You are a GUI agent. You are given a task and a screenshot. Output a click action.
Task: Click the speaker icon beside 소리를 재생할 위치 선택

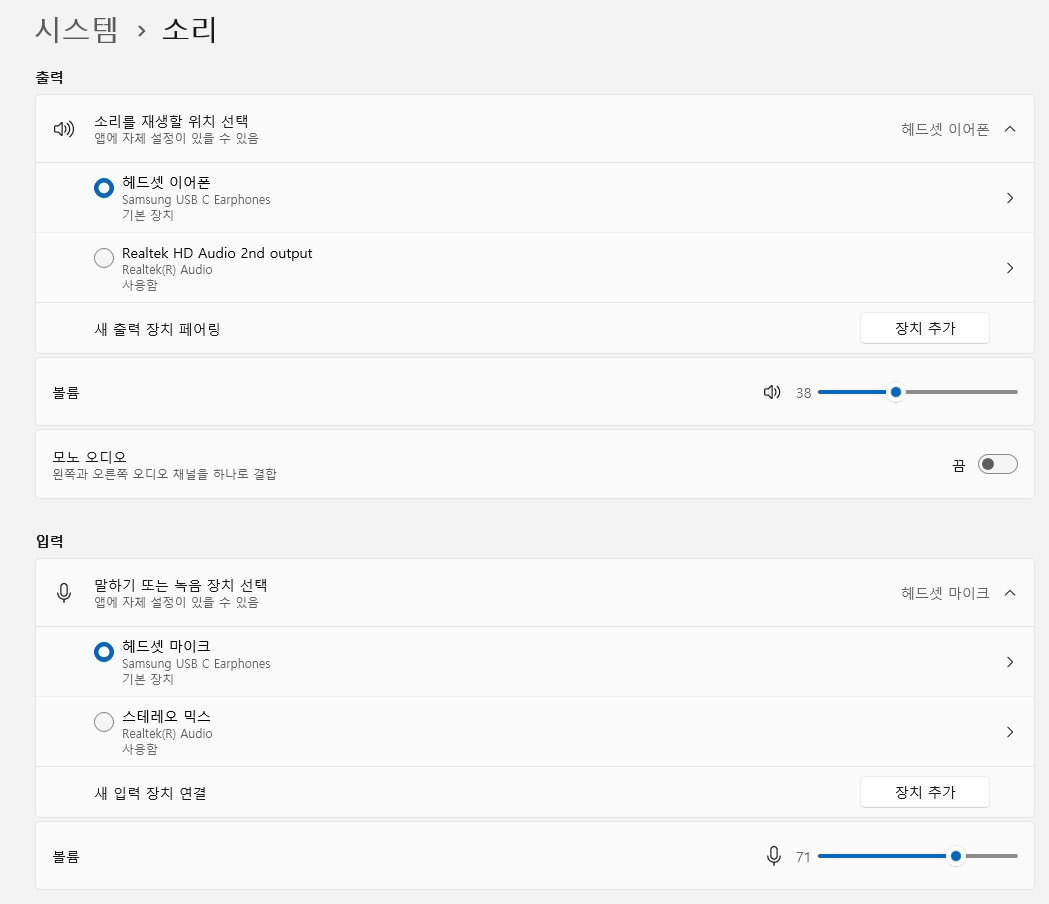pyautogui.click(x=64, y=128)
